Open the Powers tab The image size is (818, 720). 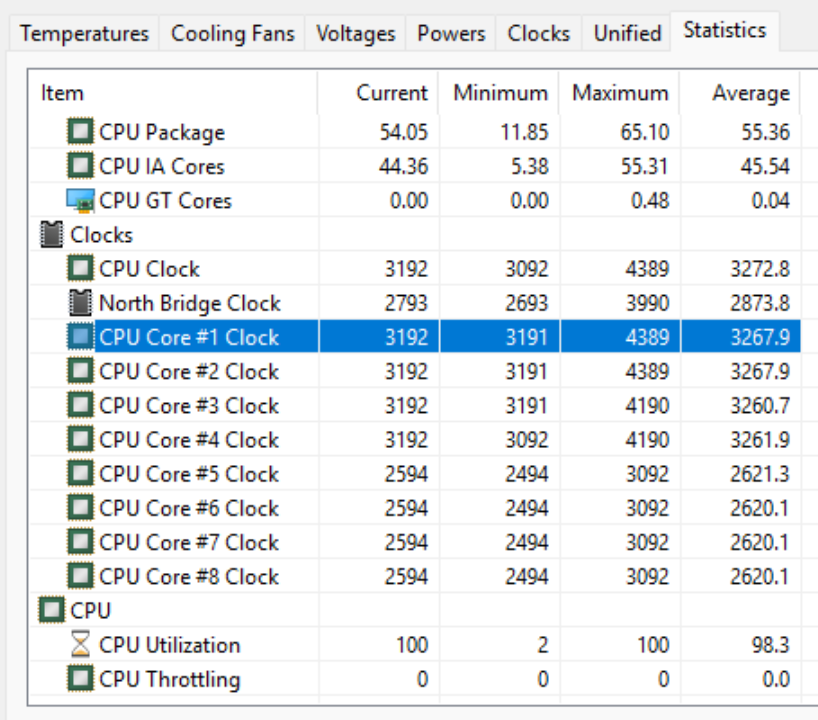pyautogui.click(x=451, y=33)
